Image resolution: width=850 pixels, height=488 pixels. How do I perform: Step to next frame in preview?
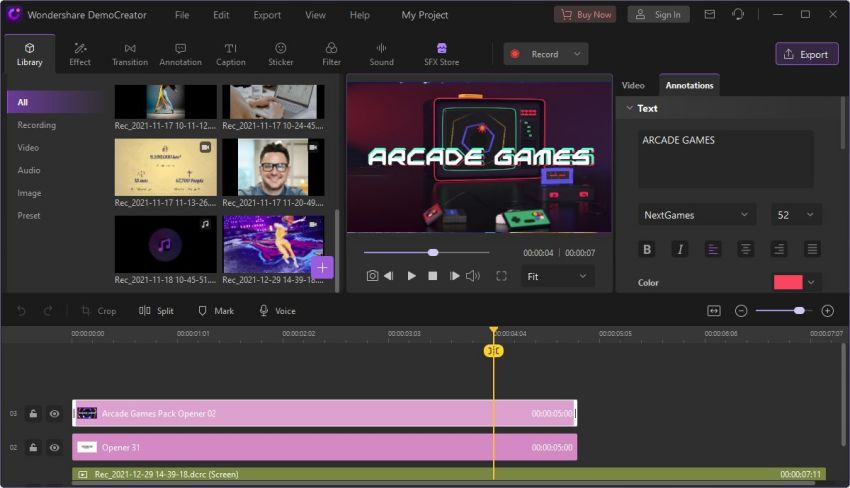[454, 276]
